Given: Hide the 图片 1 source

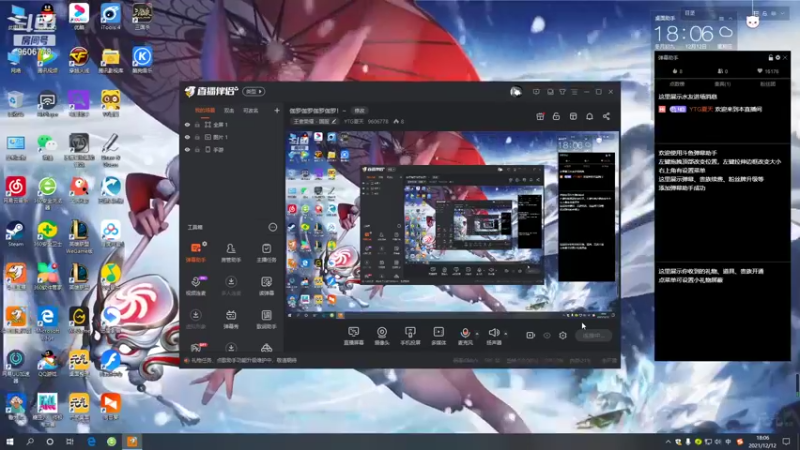Looking at the screenshot, I should click(x=187, y=137).
